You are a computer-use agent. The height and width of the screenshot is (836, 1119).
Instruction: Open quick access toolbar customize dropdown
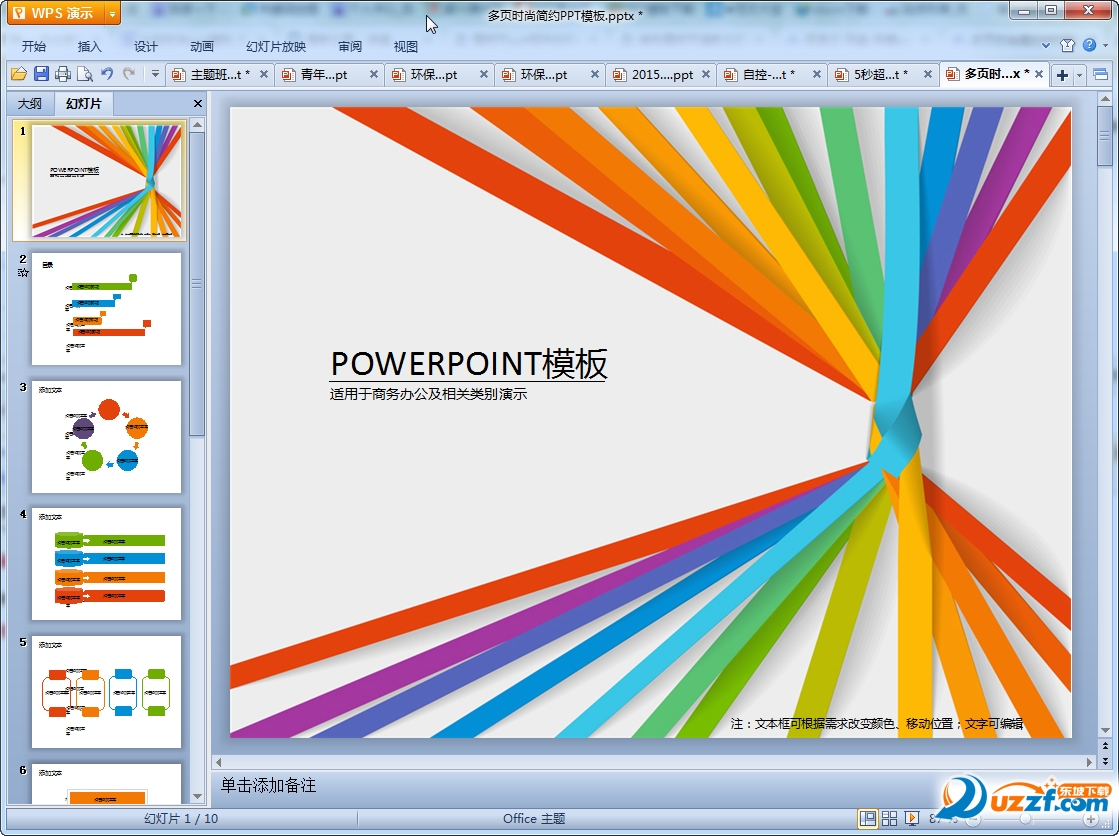pos(155,74)
